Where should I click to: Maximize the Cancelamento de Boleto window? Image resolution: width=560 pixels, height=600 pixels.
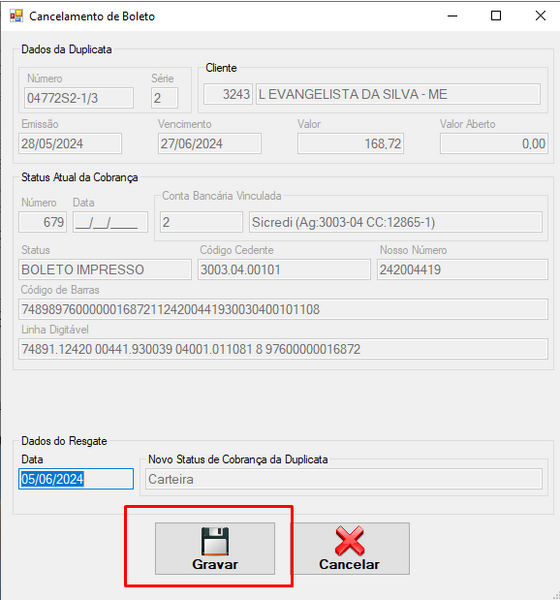point(496,16)
